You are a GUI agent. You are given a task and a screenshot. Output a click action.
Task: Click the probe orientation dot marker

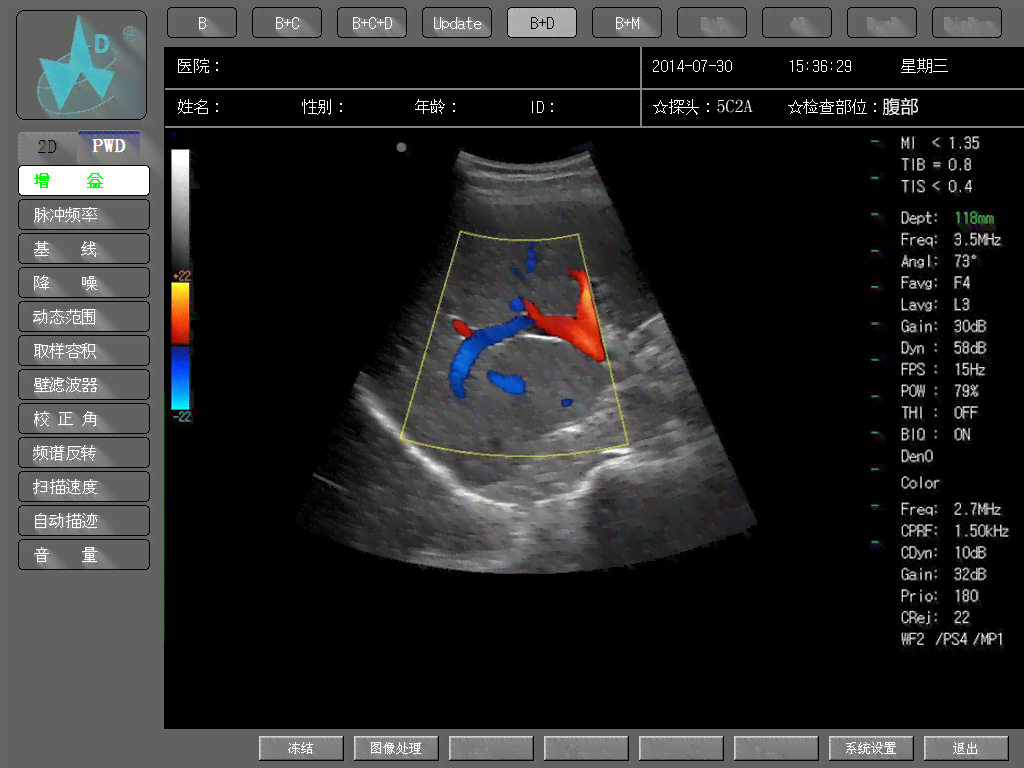[x=402, y=147]
